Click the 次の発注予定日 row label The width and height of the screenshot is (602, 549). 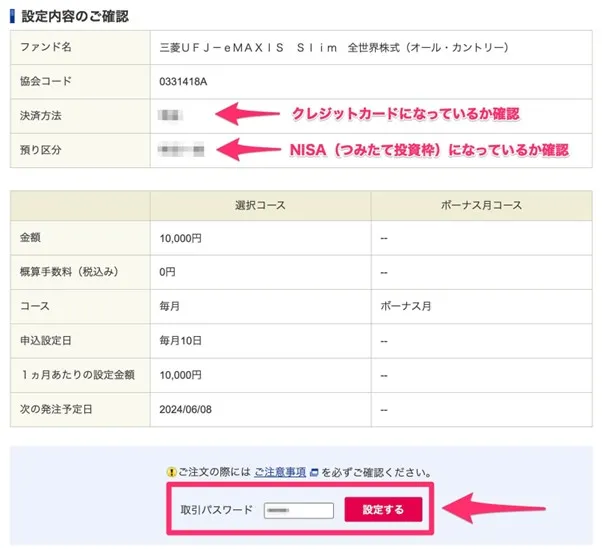pyautogui.click(x=56, y=409)
